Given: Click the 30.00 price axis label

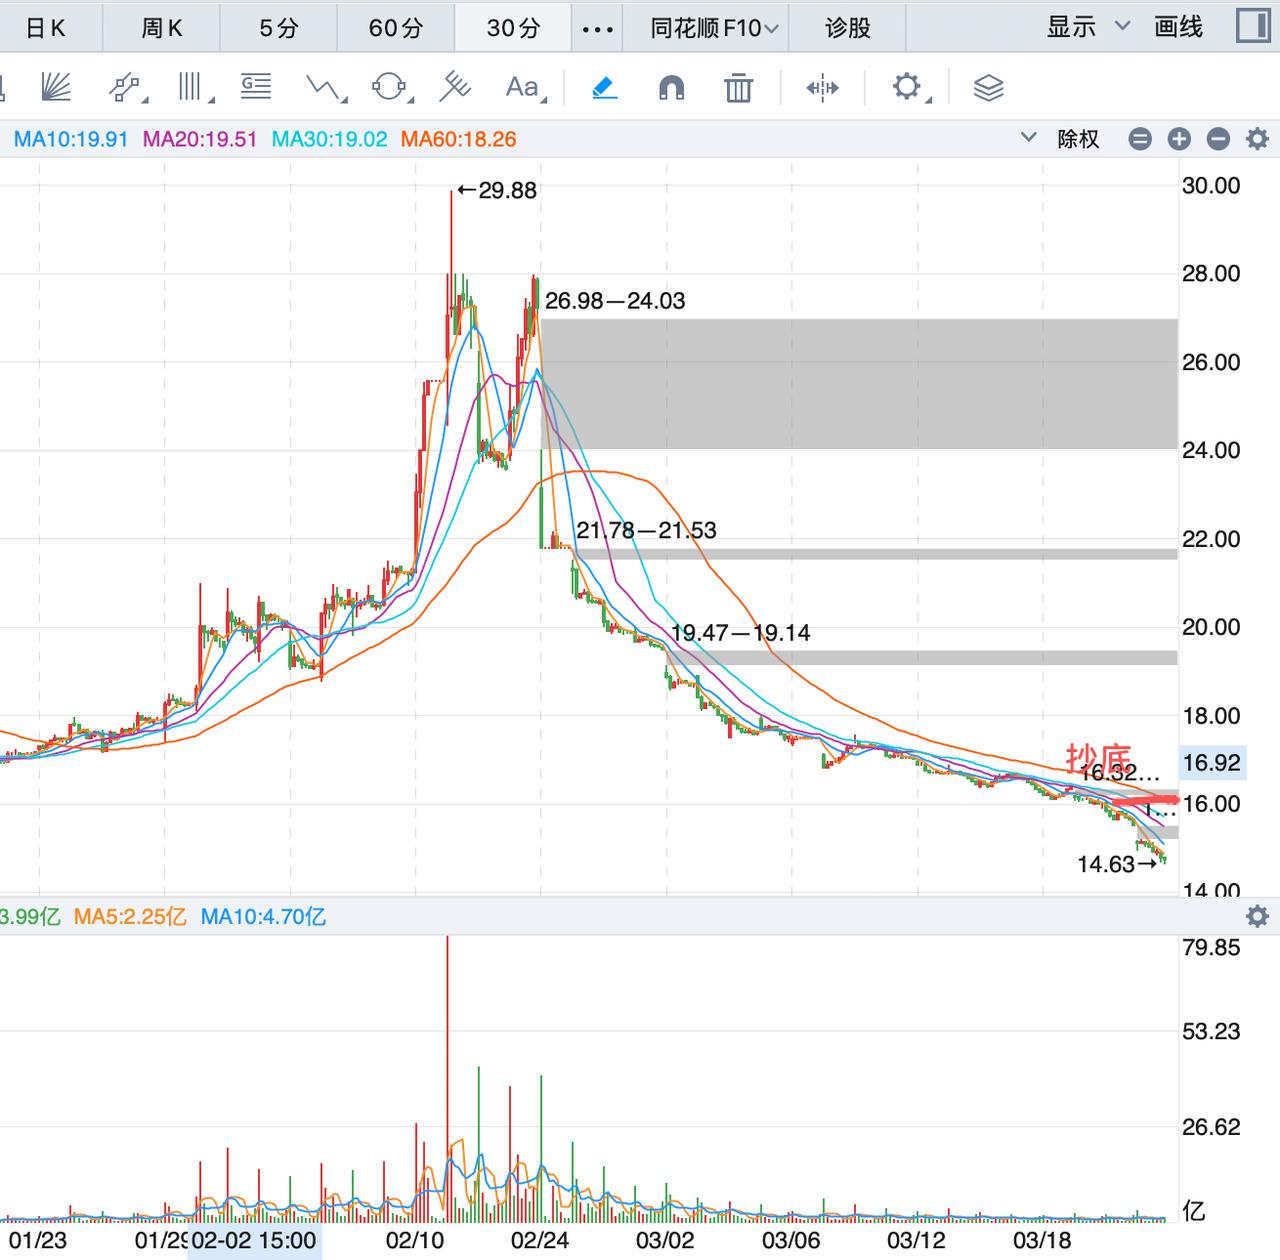Looking at the screenshot, I should point(1210,185).
